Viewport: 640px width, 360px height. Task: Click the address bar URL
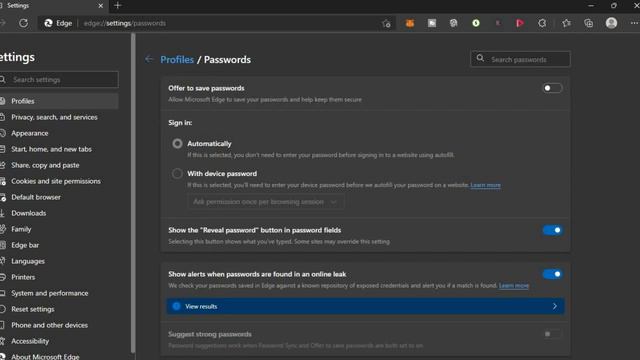click(x=125, y=23)
